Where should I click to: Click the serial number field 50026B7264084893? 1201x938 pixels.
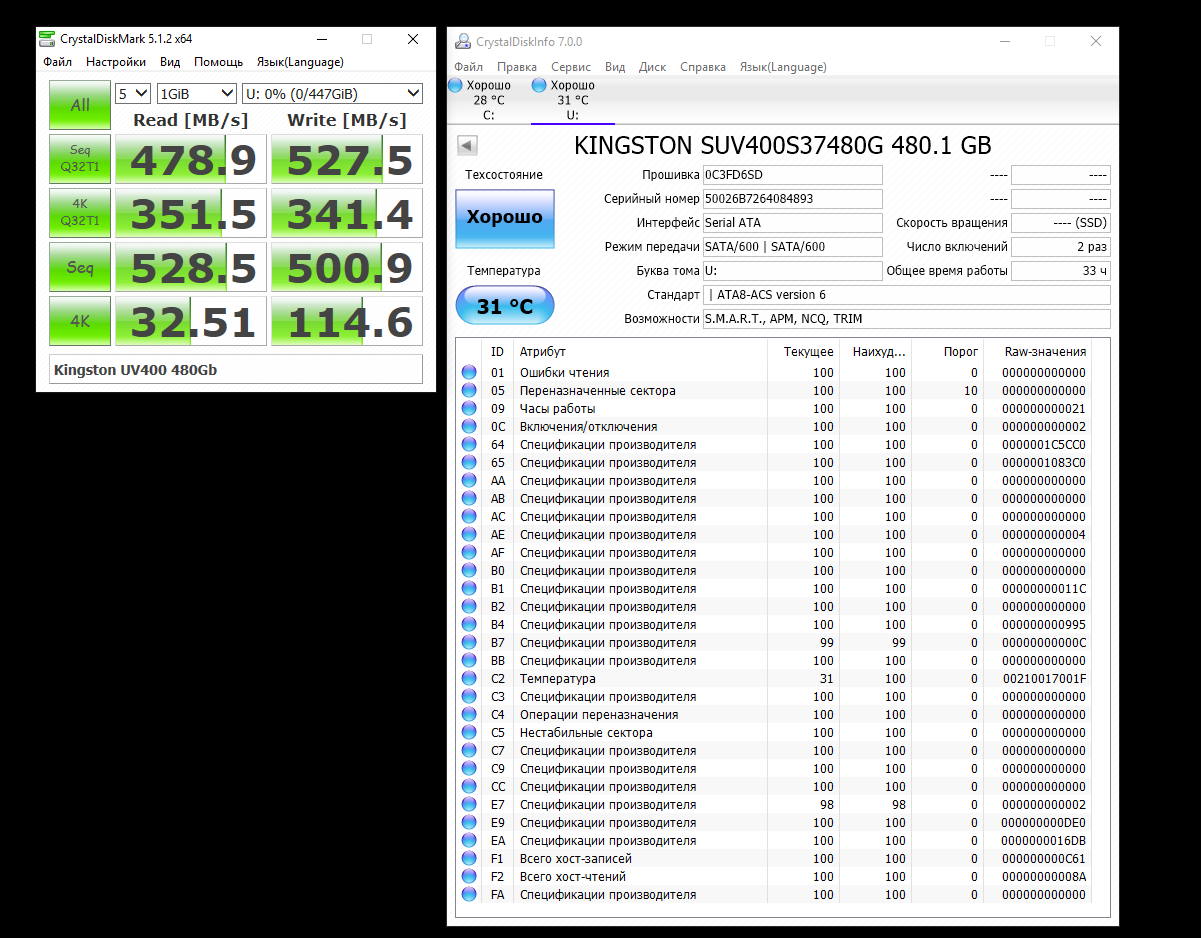click(793, 199)
